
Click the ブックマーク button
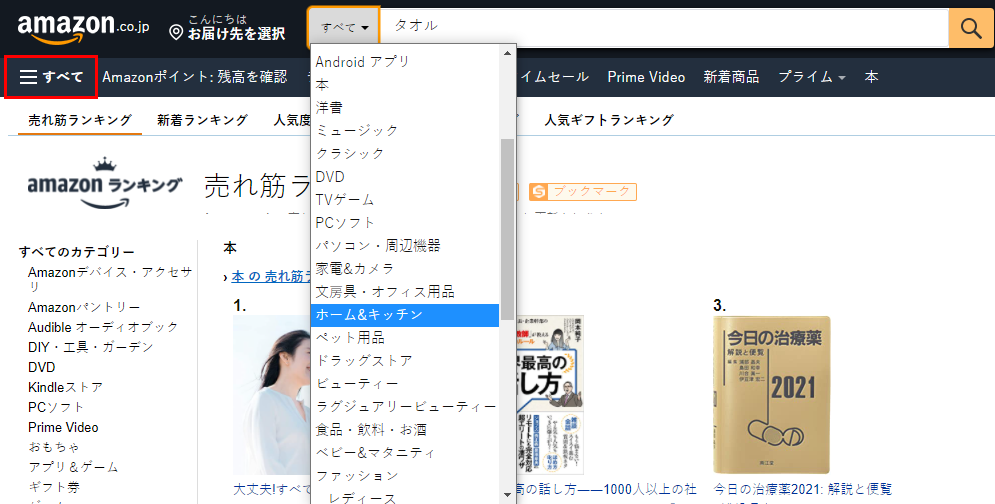(x=583, y=191)
